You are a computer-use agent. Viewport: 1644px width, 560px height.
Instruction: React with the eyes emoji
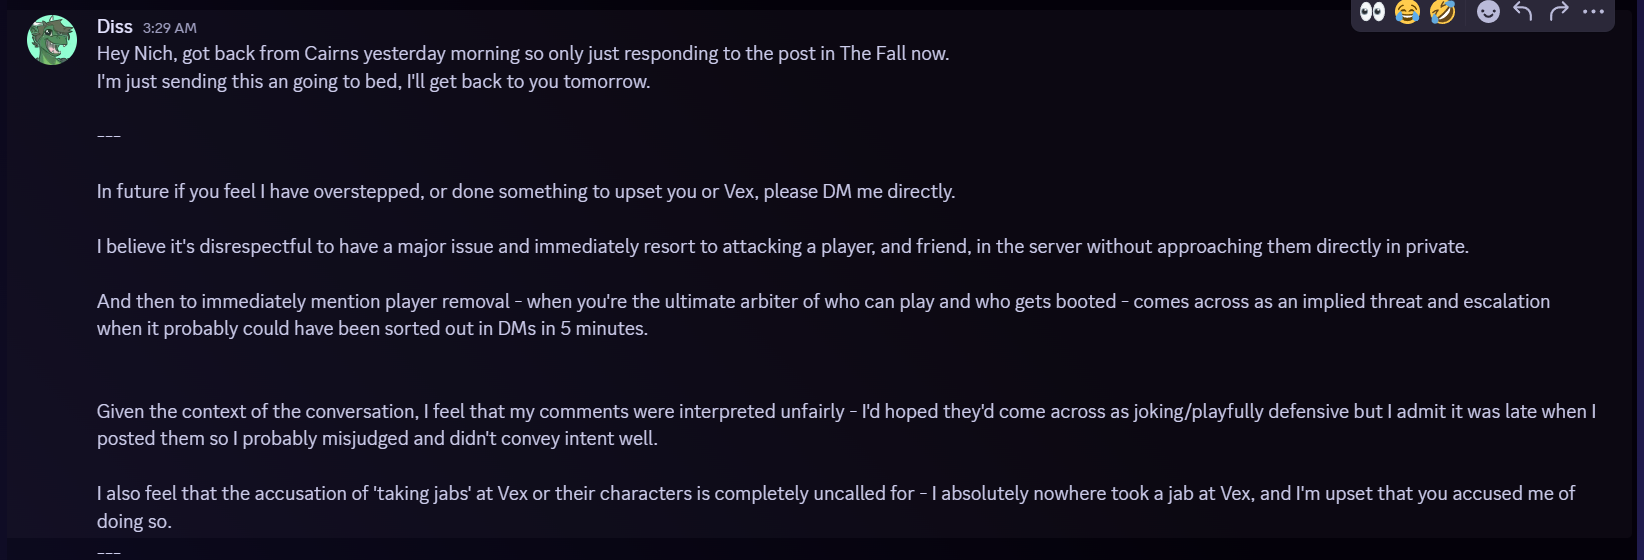pos(1373,12)
